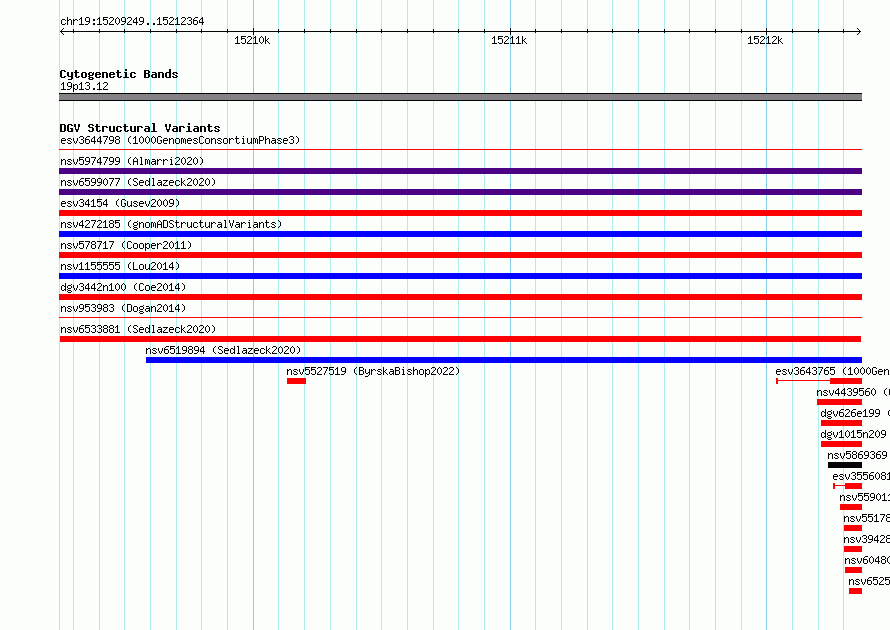The width and height of the screenshot is (890, 630).
Task: Click the red bar under nsv39428 label
Action: 853,549
